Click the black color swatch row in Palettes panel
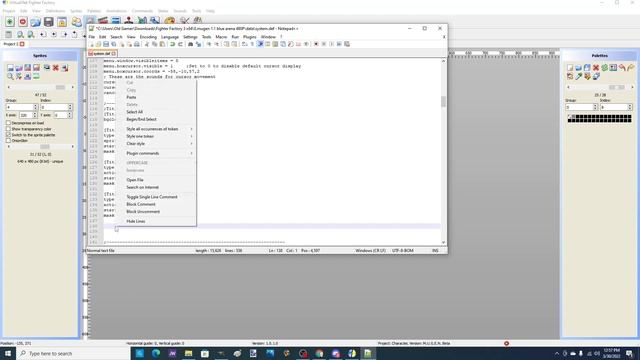The image size is (640, 360). pos(600,118)
